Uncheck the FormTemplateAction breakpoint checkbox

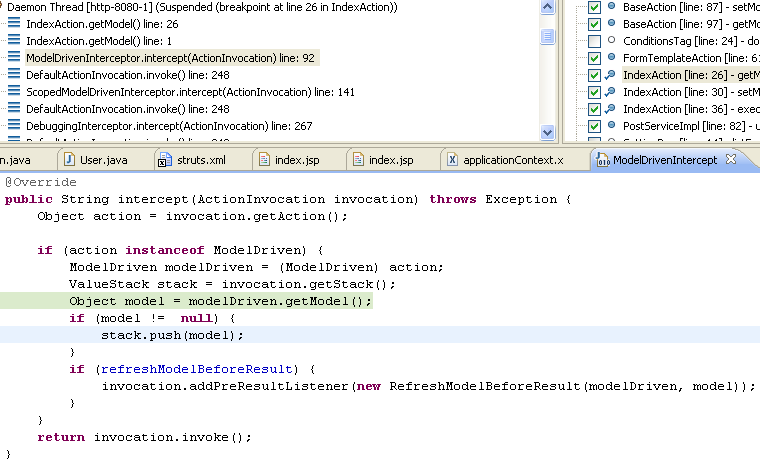pyautogui.click(x=595, y=58)
